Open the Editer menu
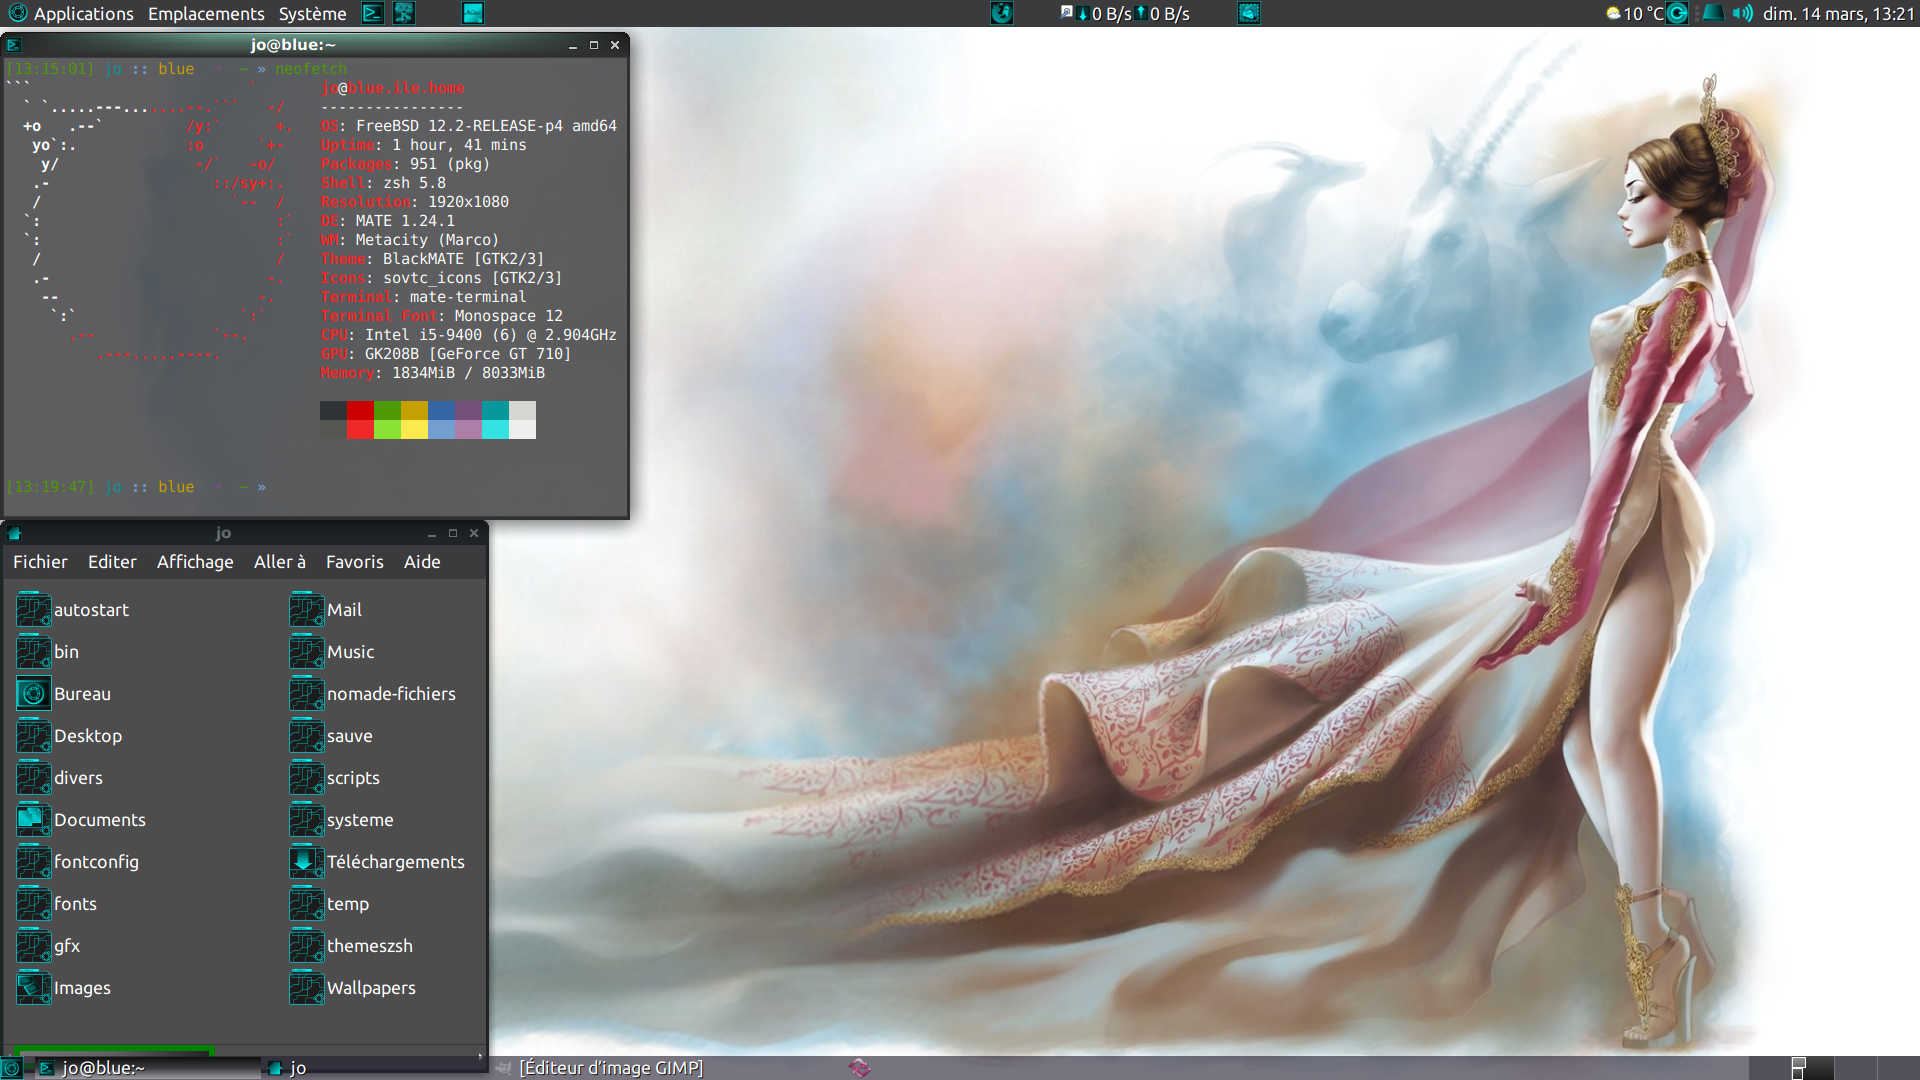The width and height of the screenshot is (1920, 1080). [112, 562]
